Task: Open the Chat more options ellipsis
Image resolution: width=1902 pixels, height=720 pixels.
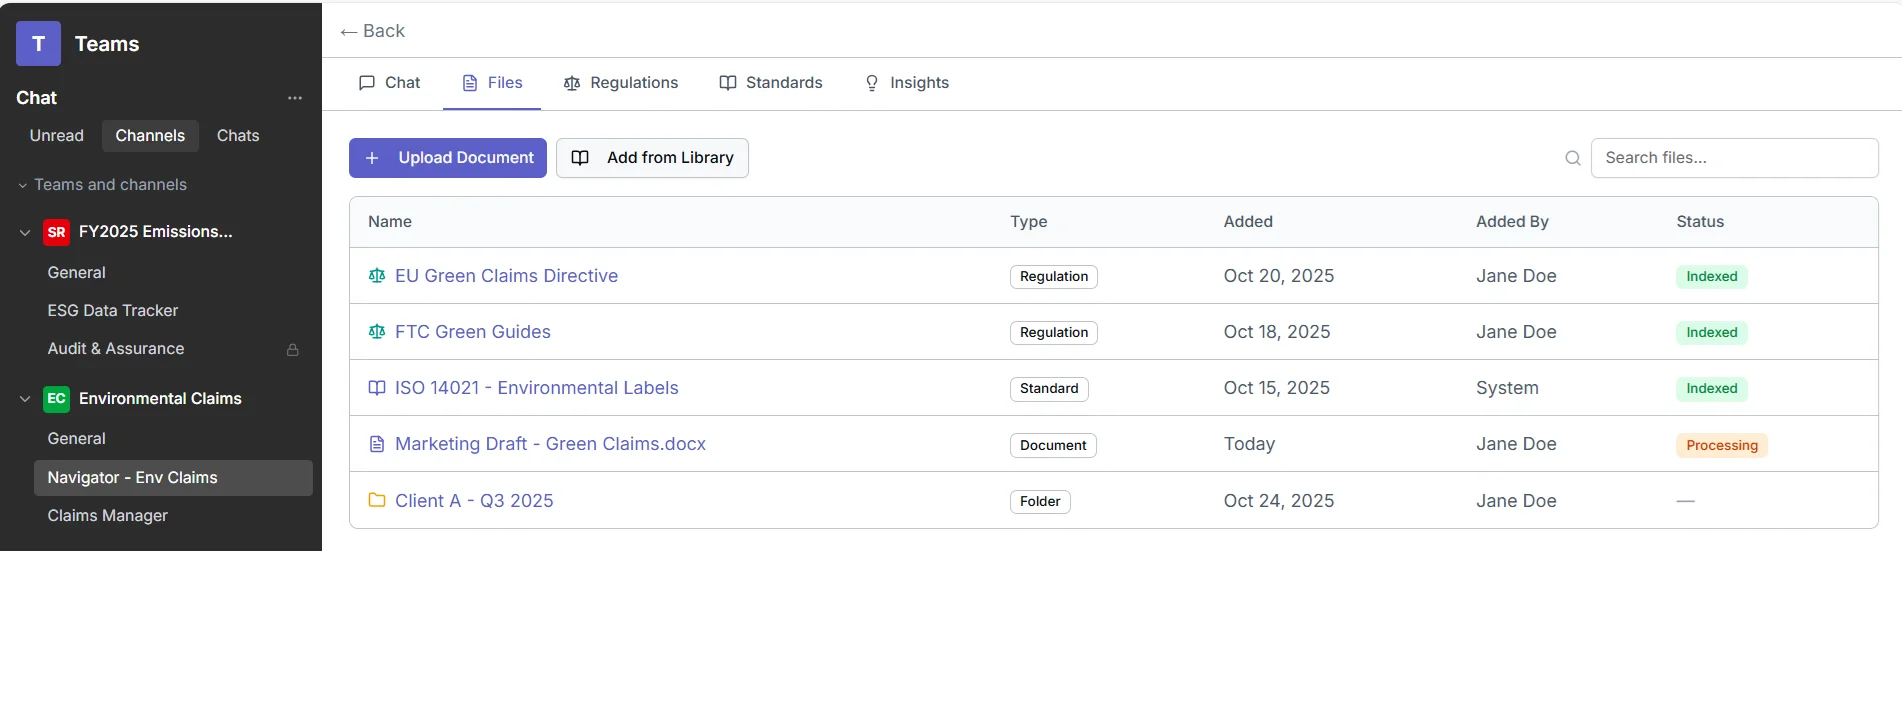Action: (x=295, y=98)
